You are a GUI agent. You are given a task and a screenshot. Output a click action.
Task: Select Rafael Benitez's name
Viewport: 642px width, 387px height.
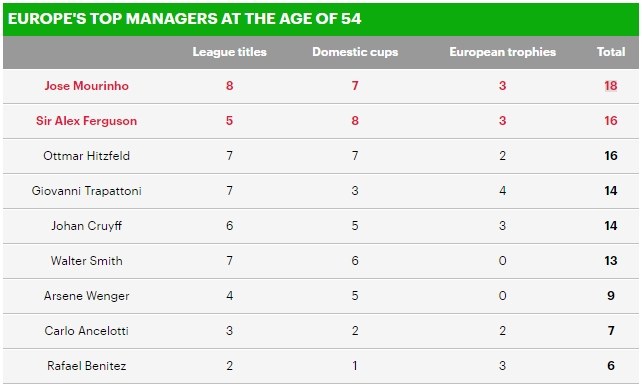86,366
